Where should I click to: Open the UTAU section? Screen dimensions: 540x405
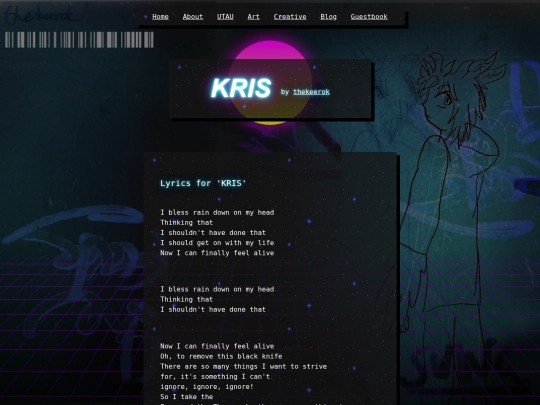click(225, 17)
